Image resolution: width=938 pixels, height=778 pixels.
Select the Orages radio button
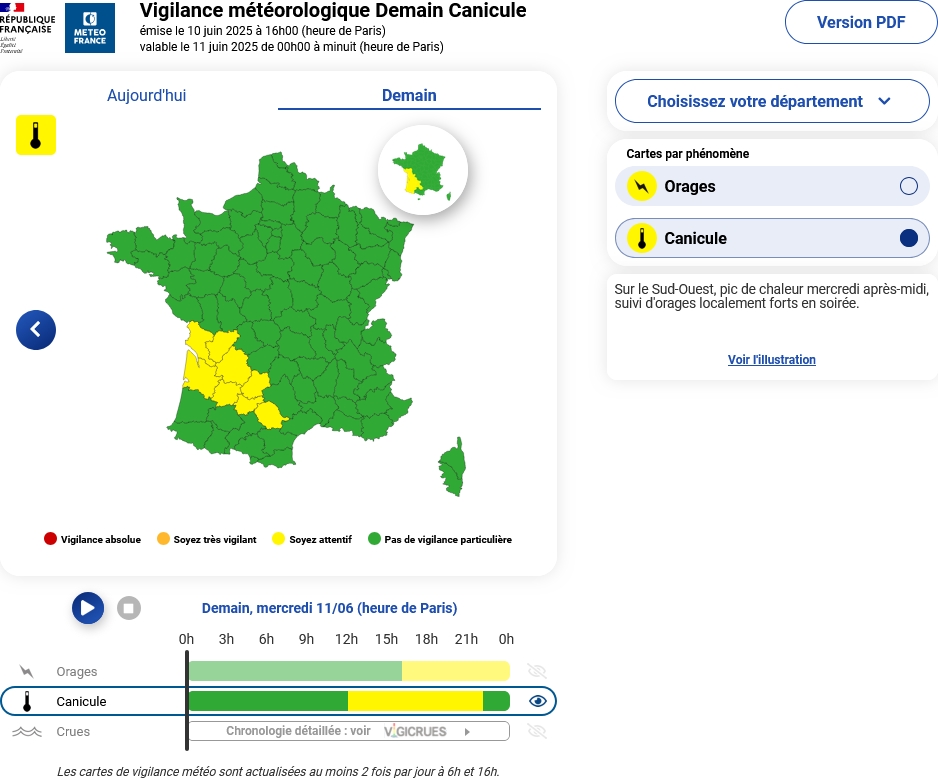pos(909,187)
